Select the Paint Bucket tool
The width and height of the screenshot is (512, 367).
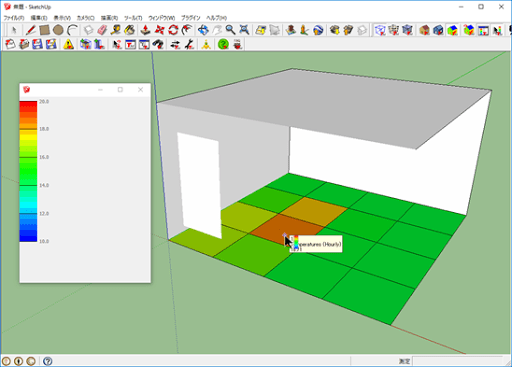pyautogui.click(x=129, y=30)
